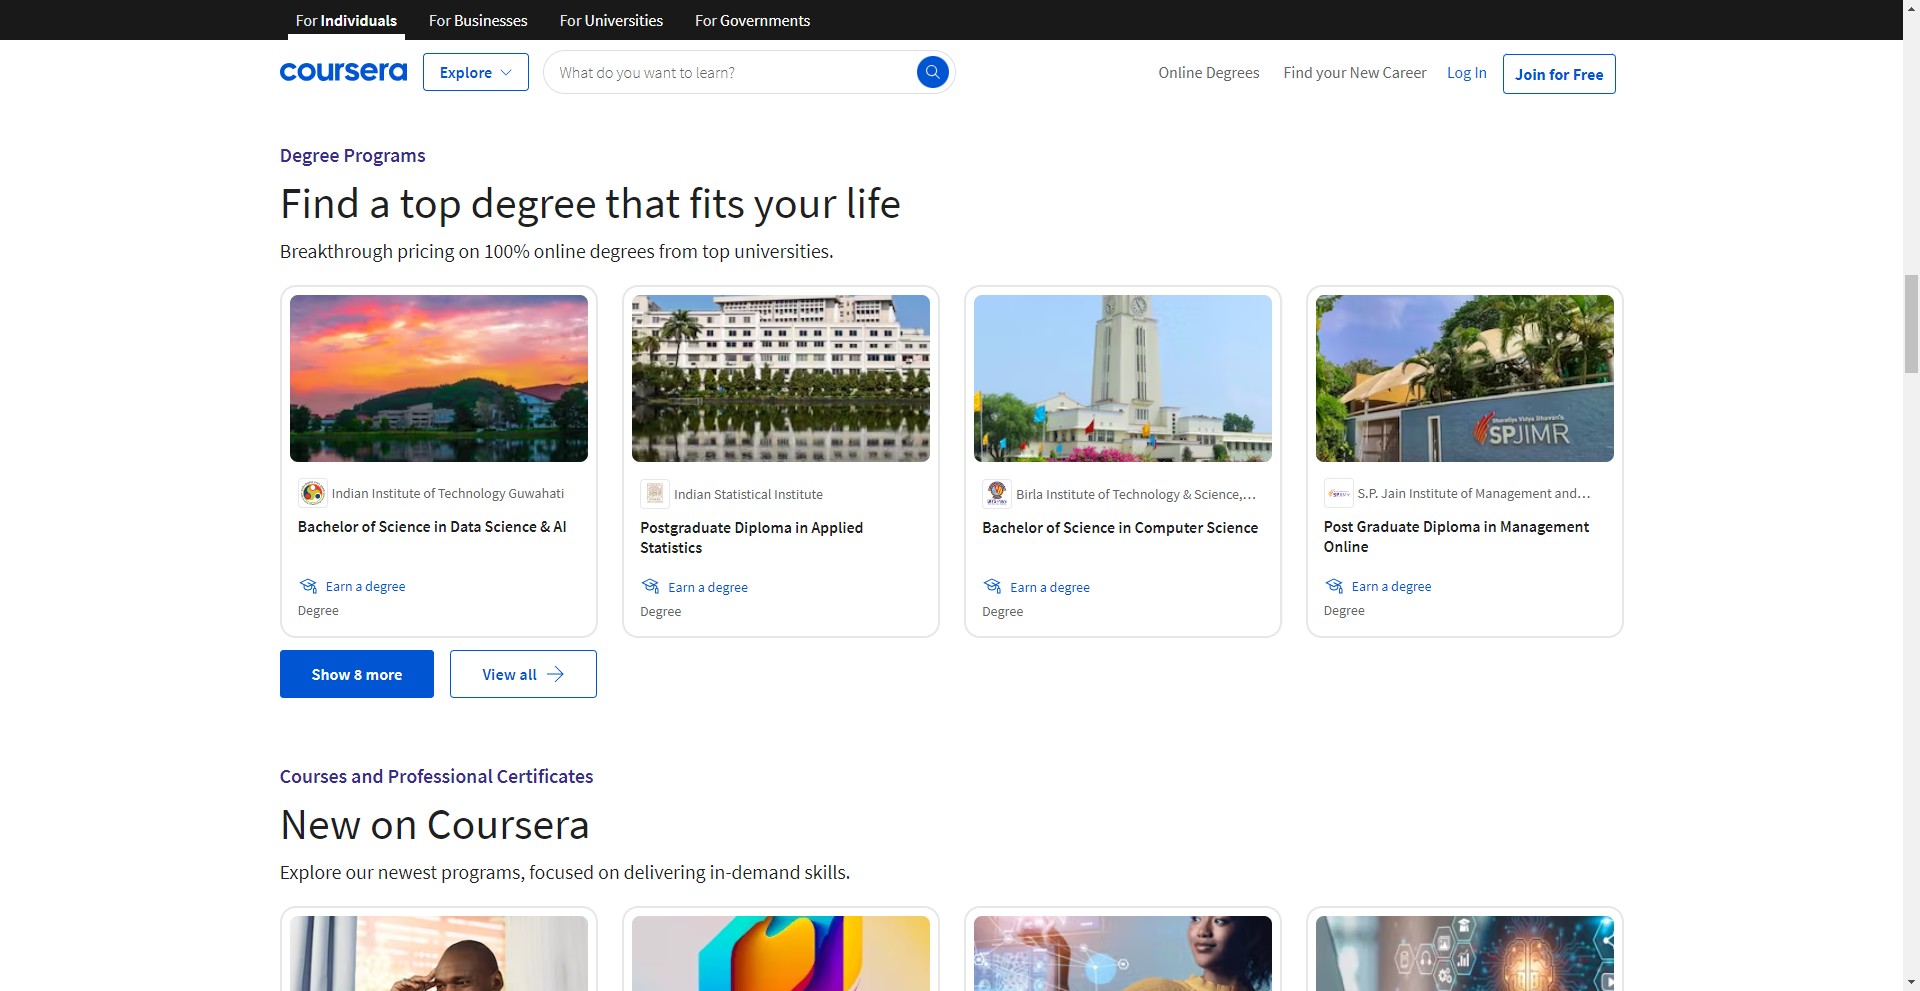Image resolution: width=1920 pixels, height=991 pixels.
Task: Switch to For Businesses tab
Action: click(x=478, y=20)
